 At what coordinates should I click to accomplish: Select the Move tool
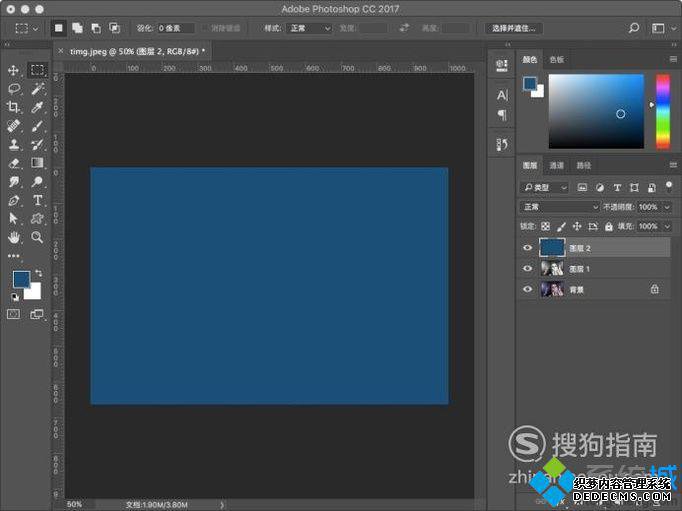pos(13,70)
